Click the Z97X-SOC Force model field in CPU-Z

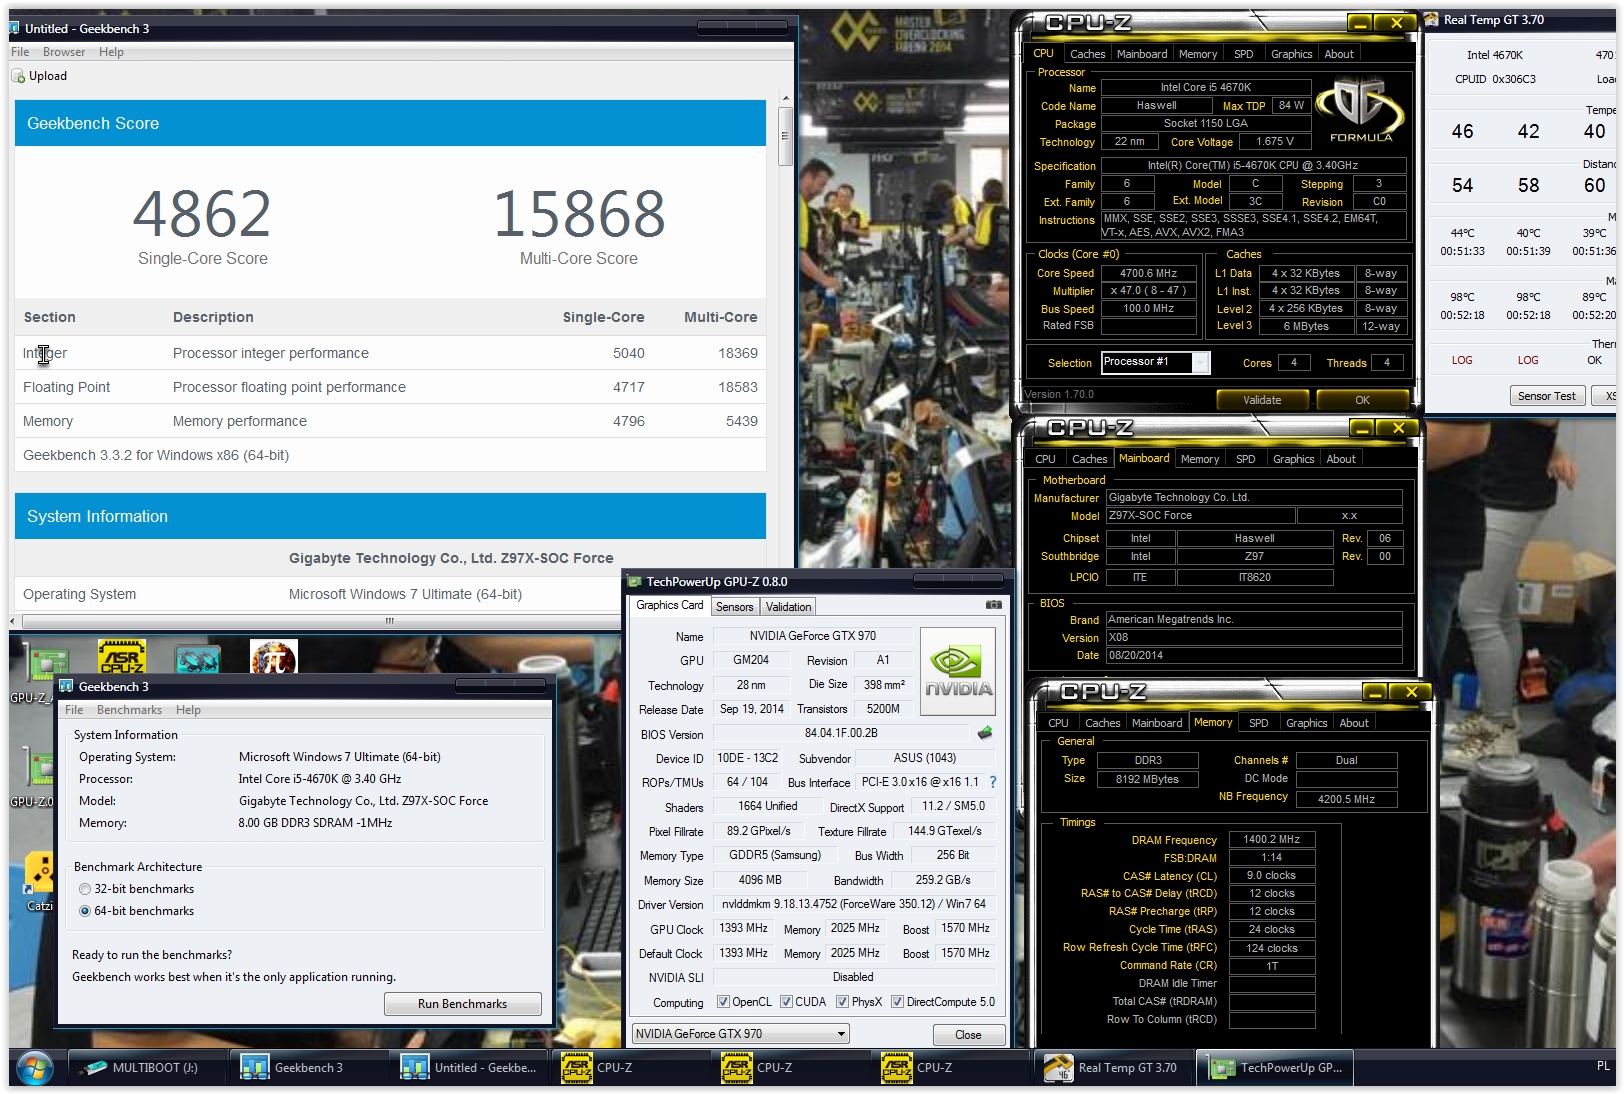(1200, 516)
